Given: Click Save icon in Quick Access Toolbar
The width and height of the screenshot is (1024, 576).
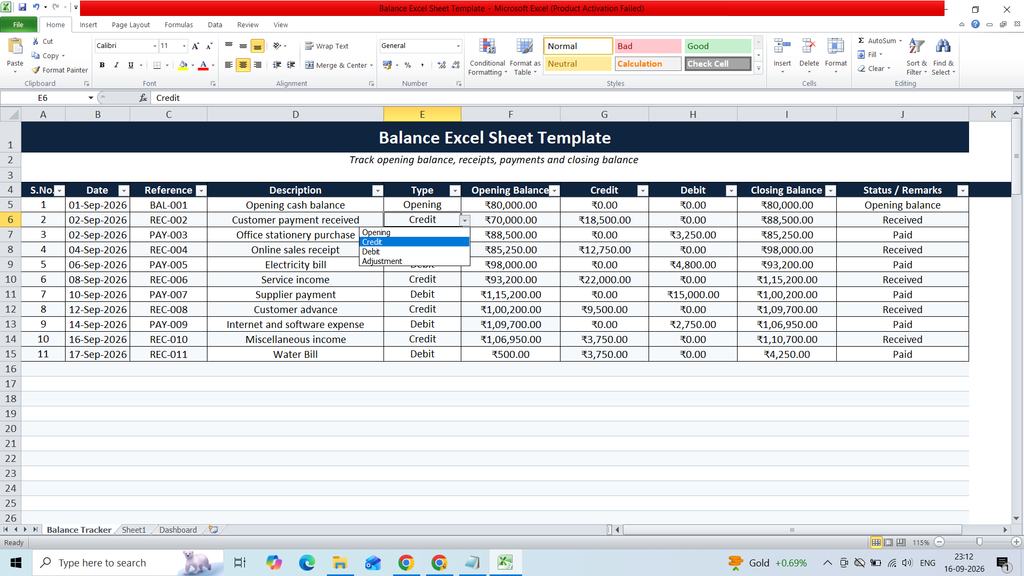Looking at the screenshot, I should pos(22,7).
